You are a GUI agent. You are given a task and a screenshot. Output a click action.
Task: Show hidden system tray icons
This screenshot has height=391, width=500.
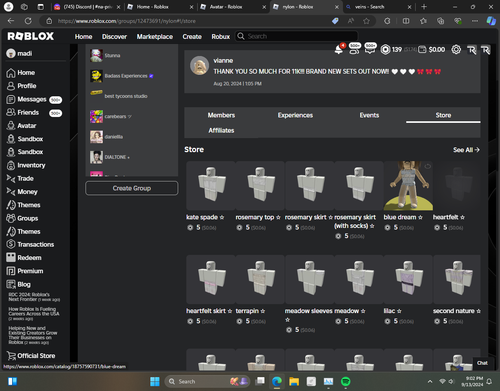430,381
